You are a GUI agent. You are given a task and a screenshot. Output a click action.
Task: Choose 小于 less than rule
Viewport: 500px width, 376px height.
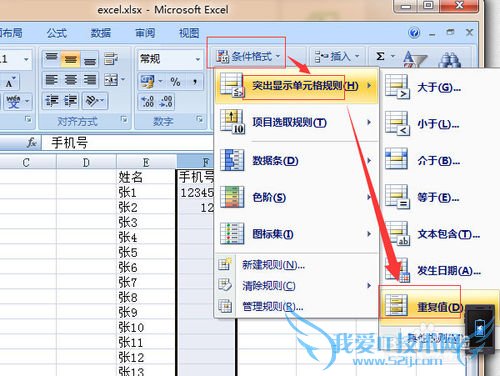click(x=438, y=124)
